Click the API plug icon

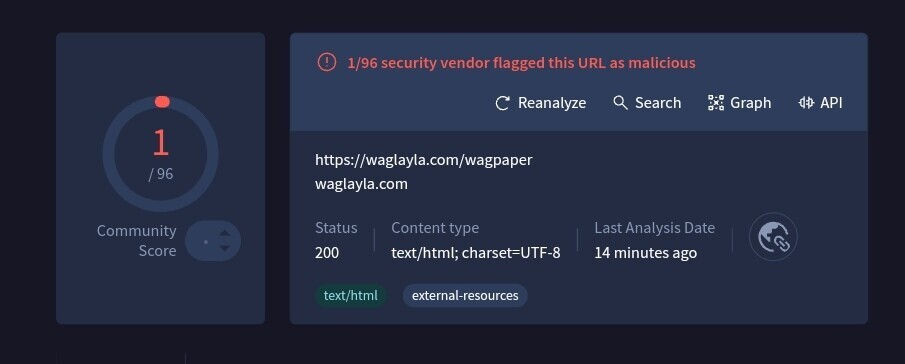(x=806, y=103)
